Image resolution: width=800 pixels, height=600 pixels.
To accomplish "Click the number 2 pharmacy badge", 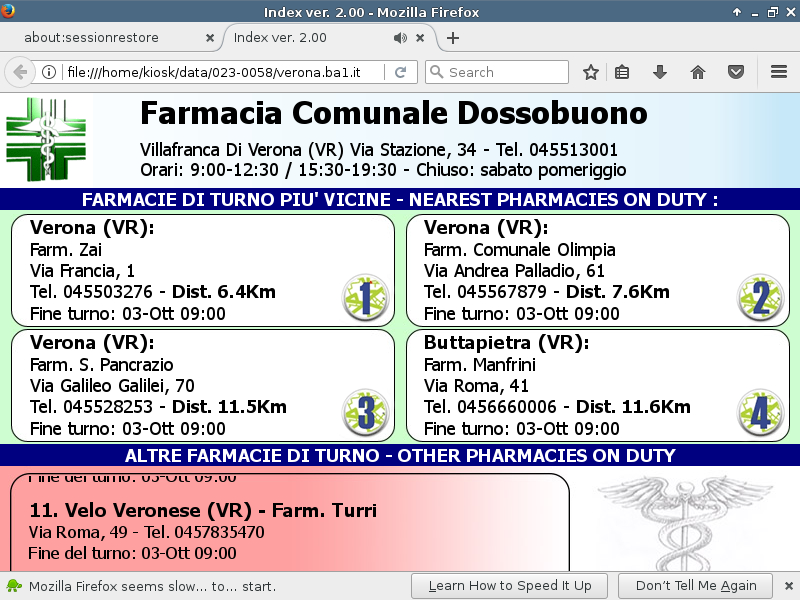I will 760,298.
